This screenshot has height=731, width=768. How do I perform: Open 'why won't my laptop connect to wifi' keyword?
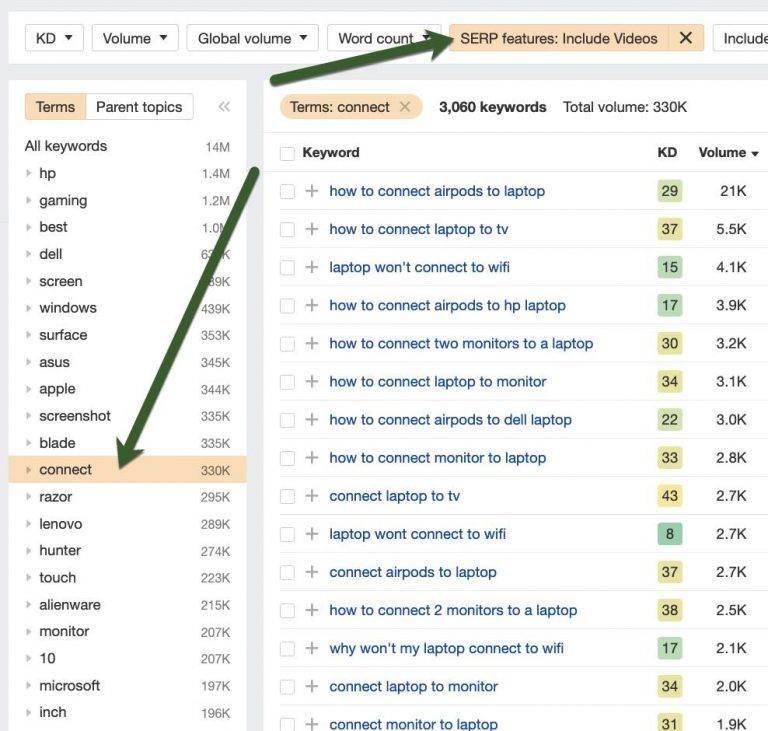coord(446,648)
